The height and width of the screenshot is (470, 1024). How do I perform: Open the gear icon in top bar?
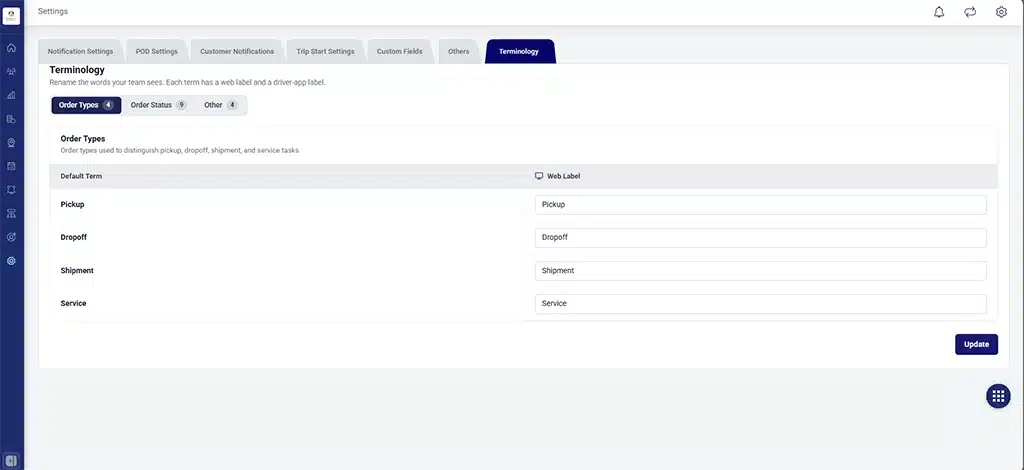pos(1001,12)
